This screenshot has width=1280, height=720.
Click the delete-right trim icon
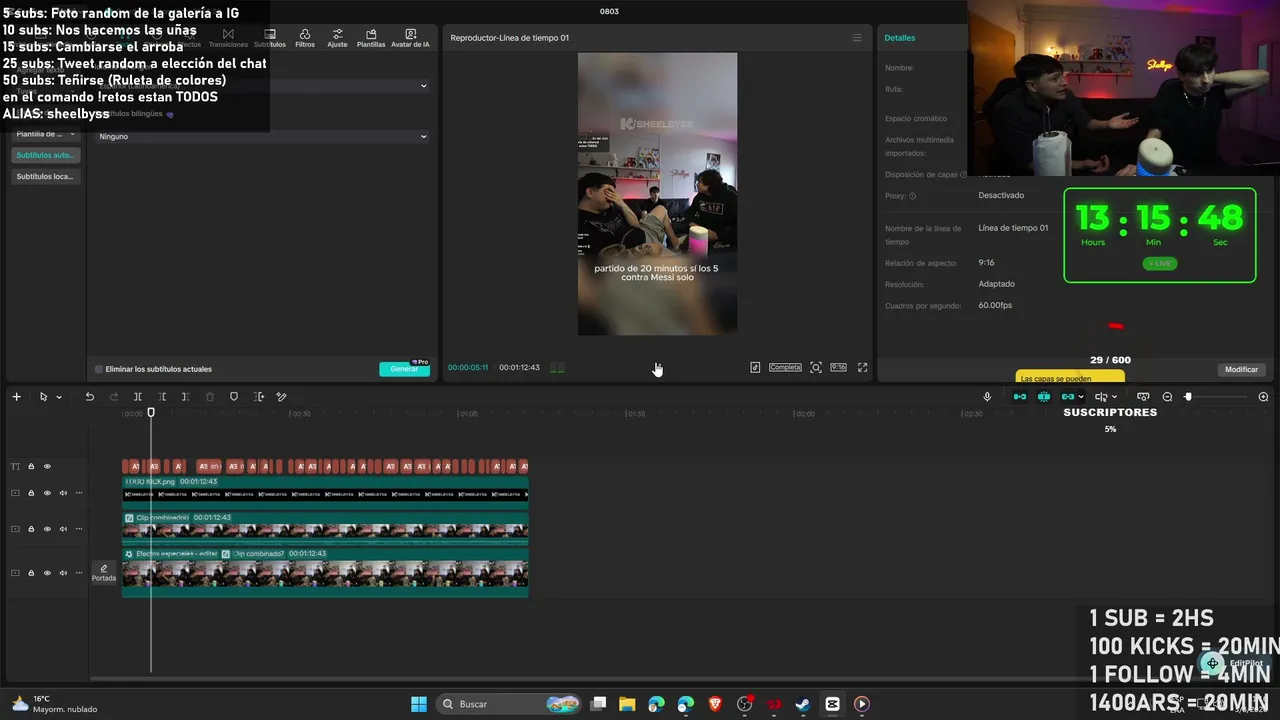tap(186, 397)
